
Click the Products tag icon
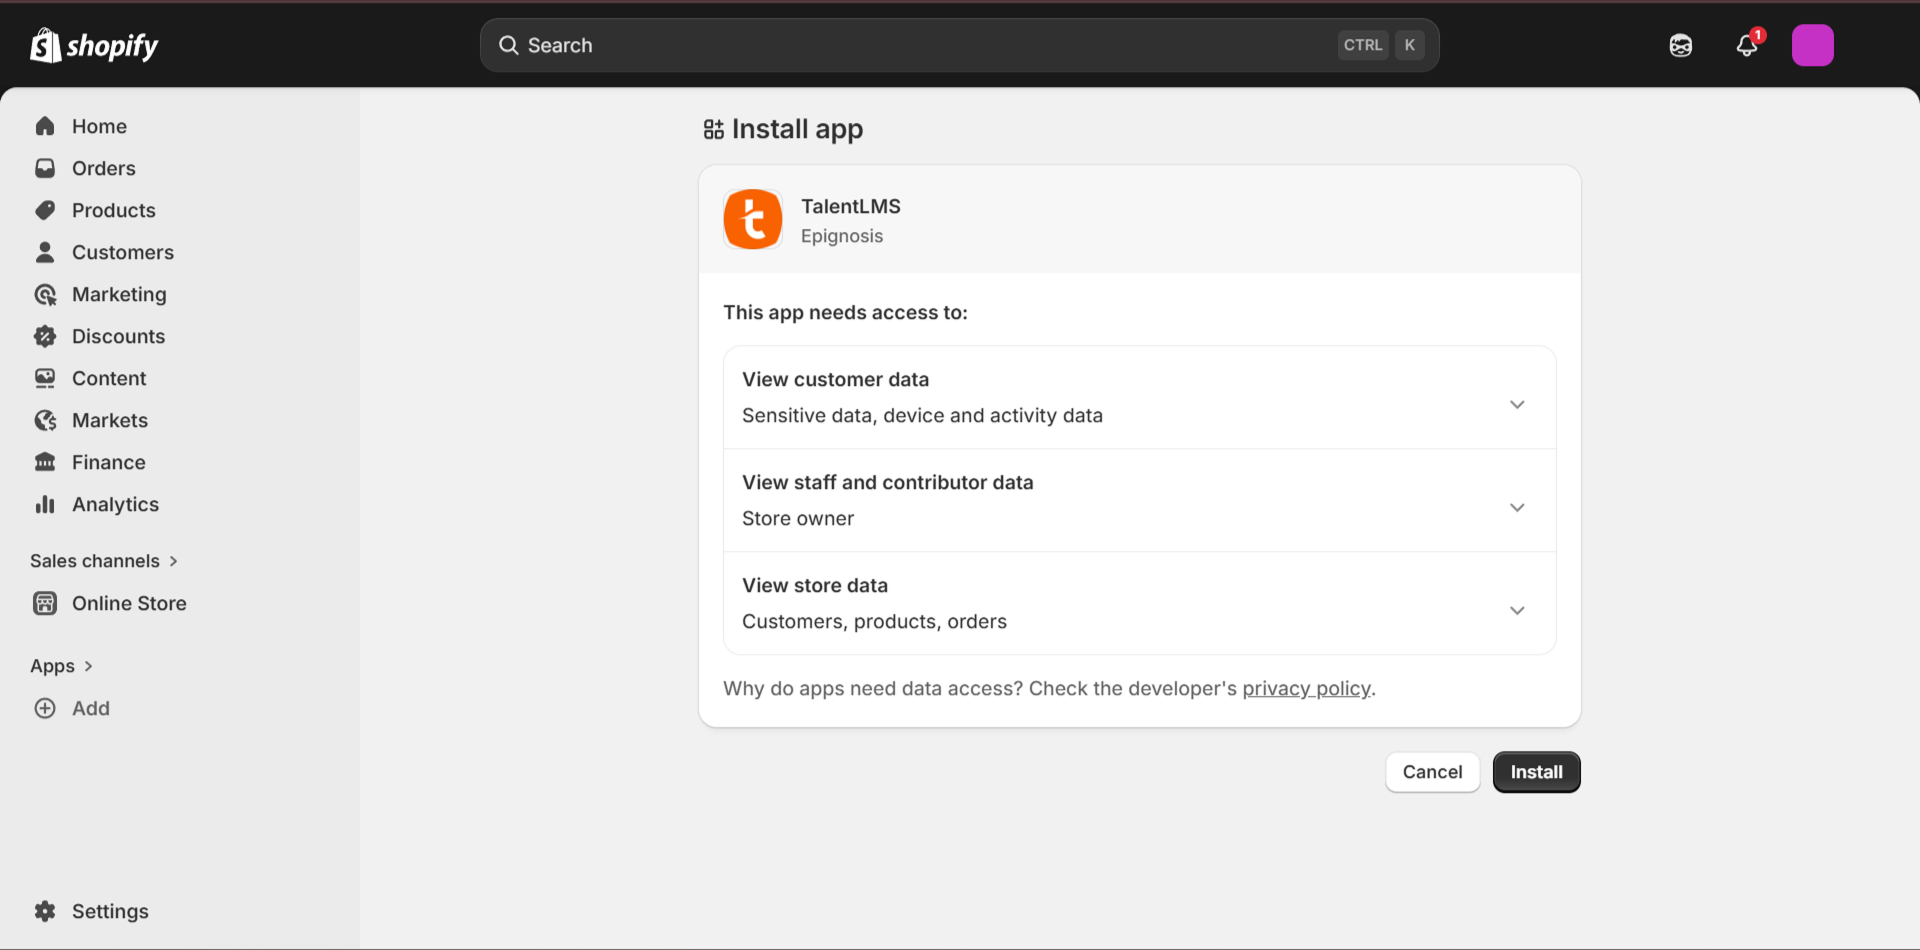[x=45, y=210]
